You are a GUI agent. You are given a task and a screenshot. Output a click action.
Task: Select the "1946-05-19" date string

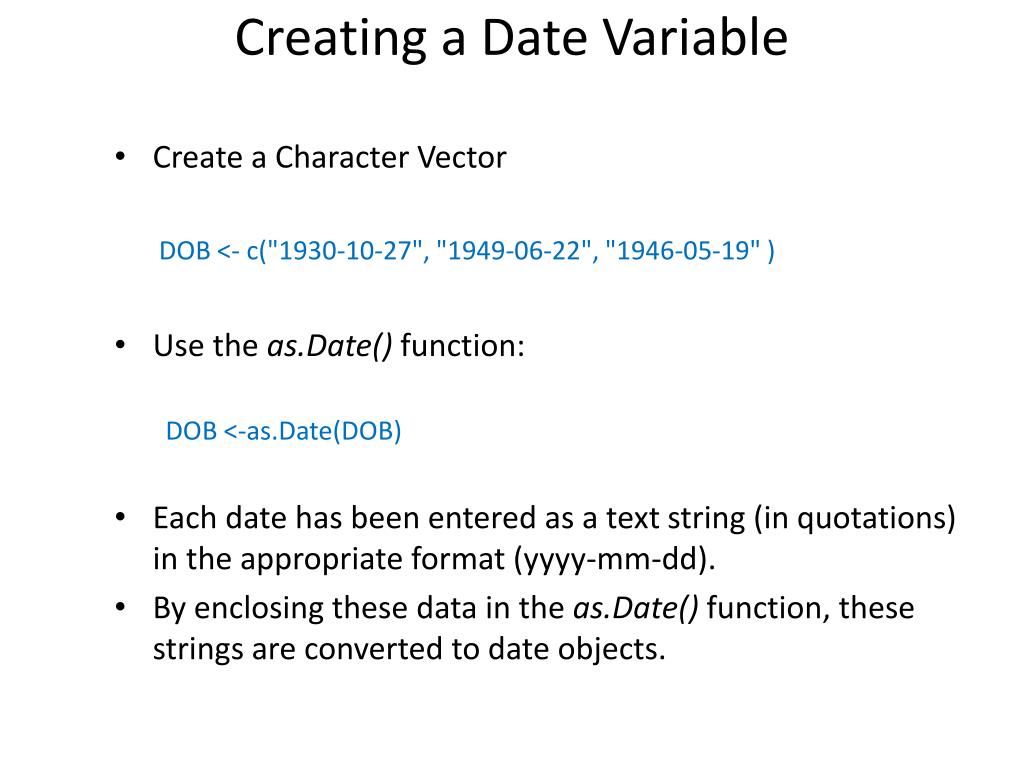682,251
